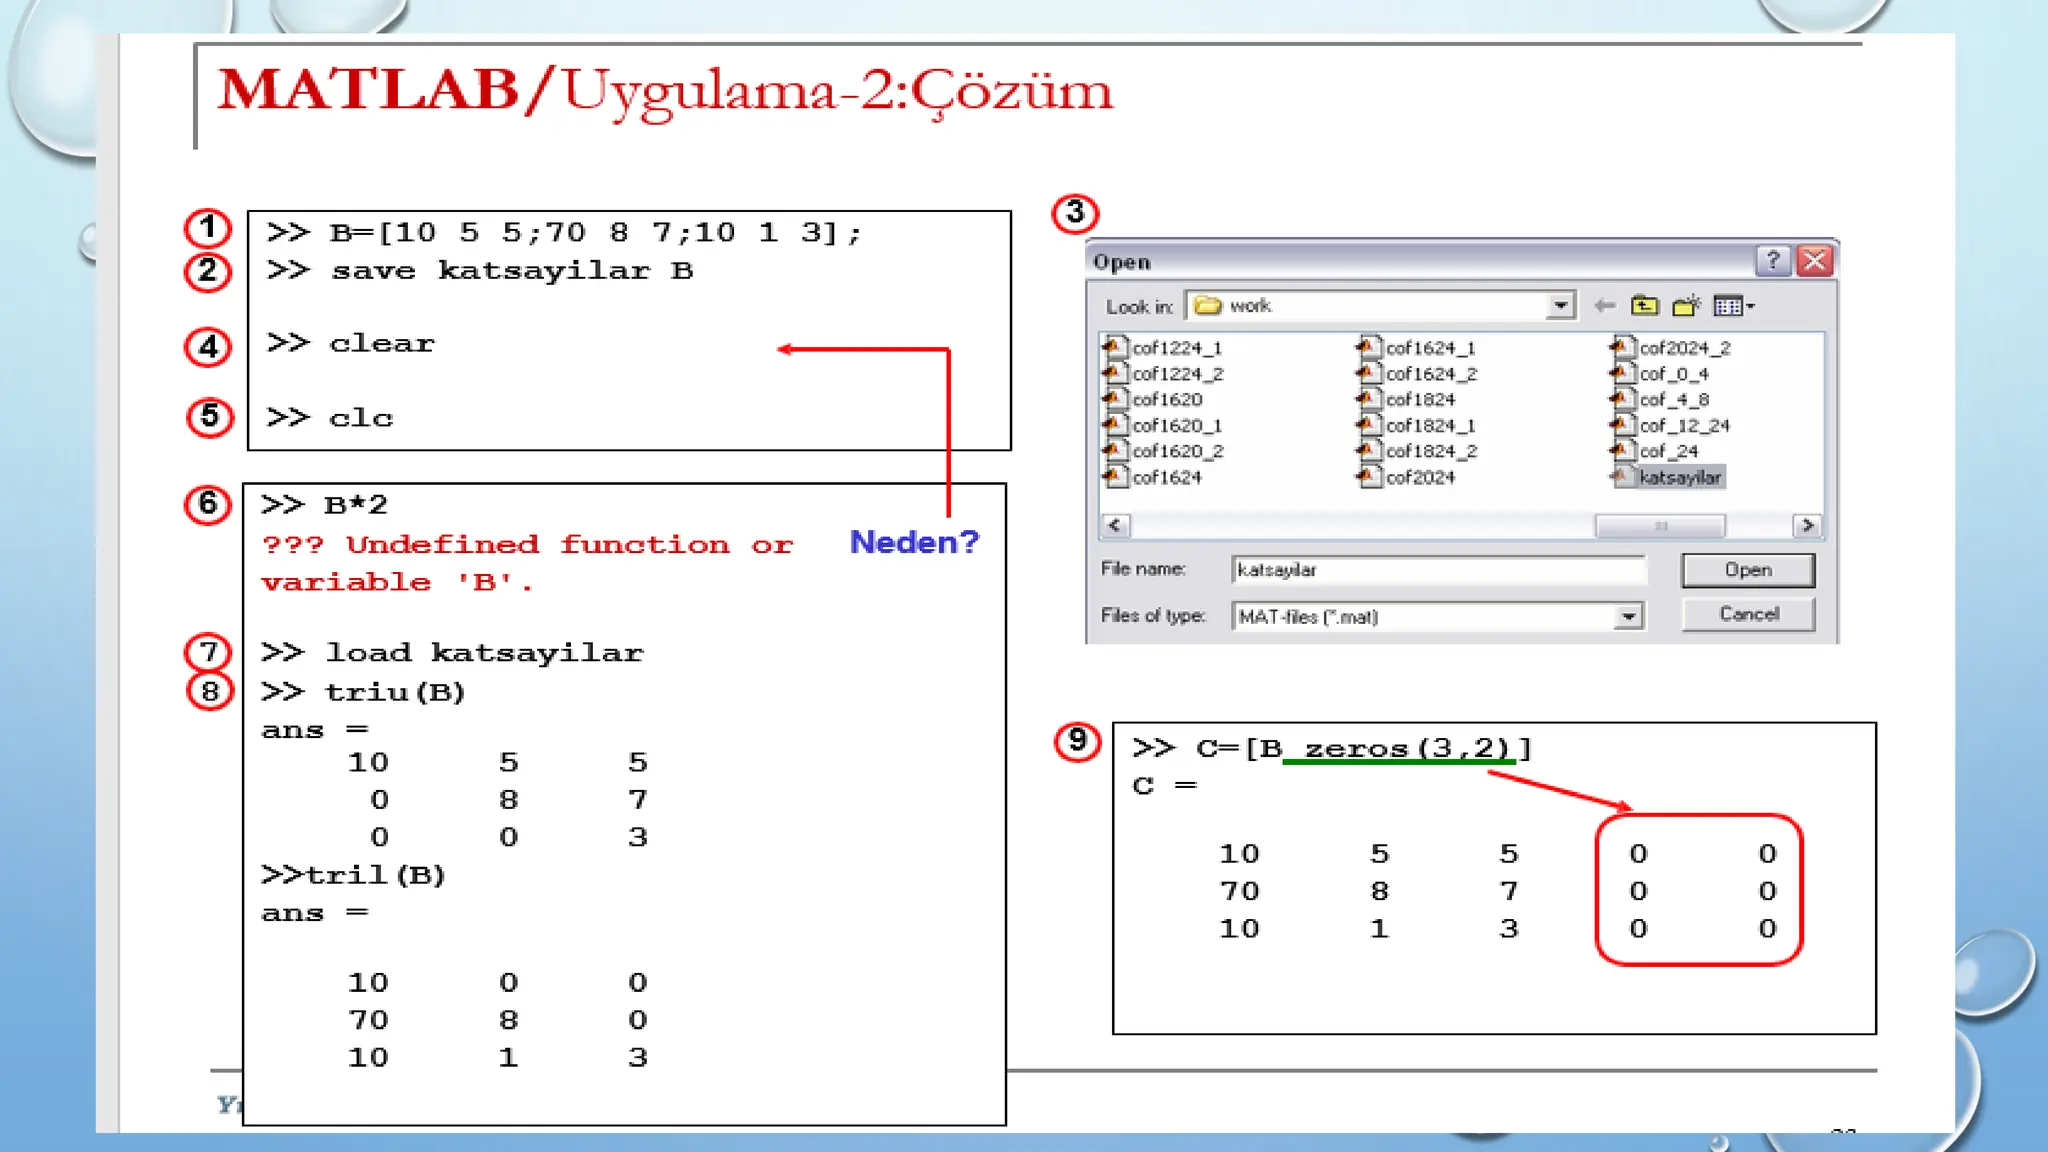Expand the Files of type dropdown

[x=1628, y=617]
